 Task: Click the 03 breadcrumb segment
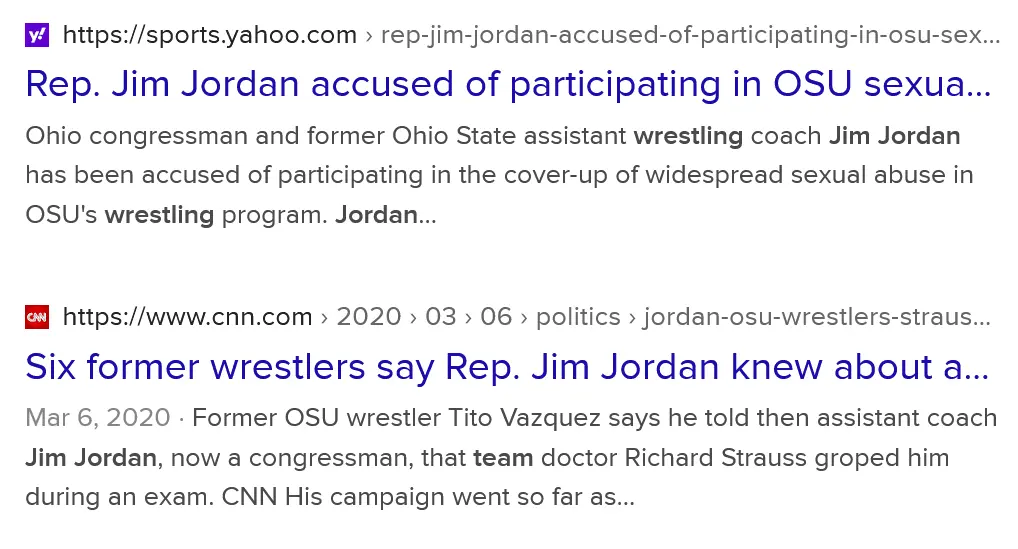(440, 318)
